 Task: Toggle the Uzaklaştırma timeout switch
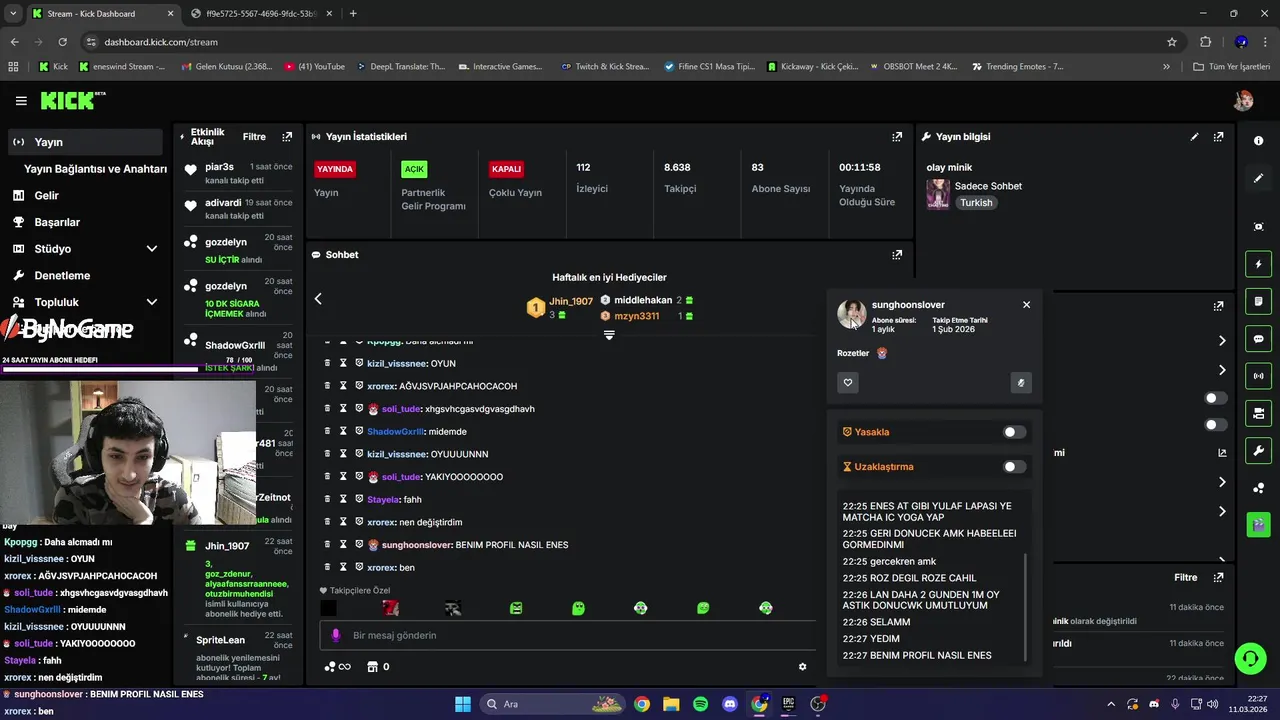click(1014, 467)
